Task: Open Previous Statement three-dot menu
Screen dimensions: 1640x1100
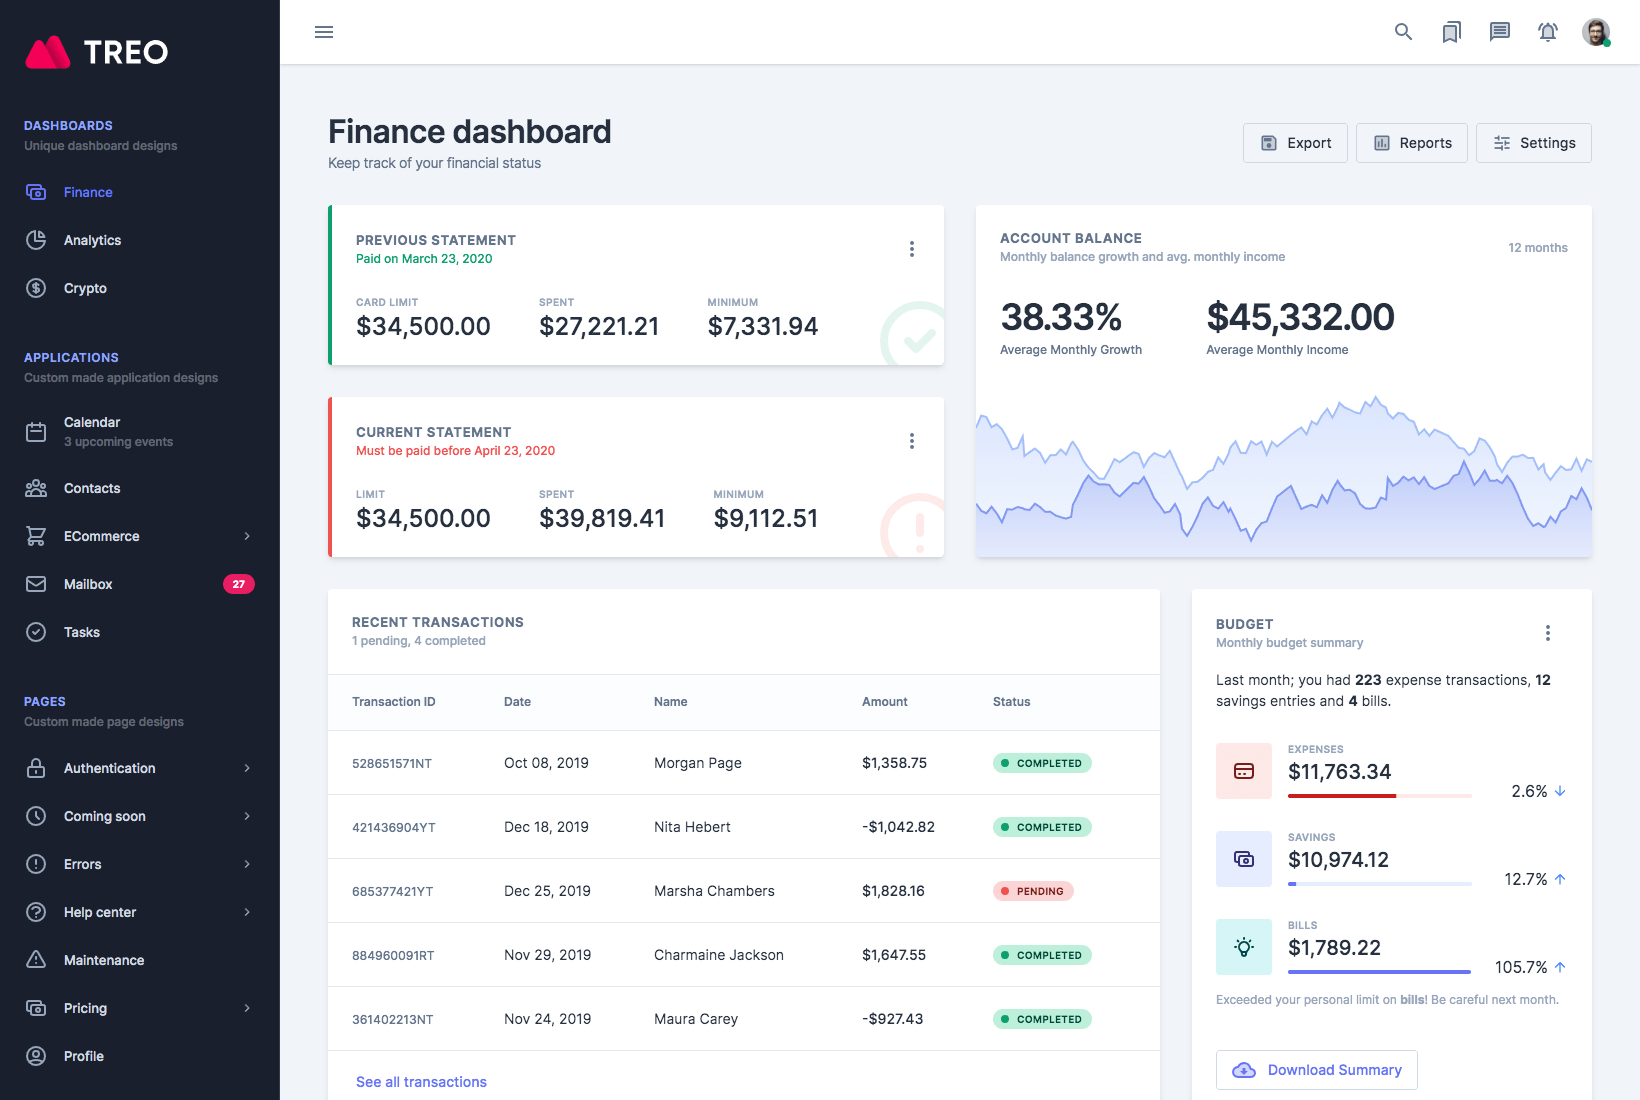Action: (911, 249)
